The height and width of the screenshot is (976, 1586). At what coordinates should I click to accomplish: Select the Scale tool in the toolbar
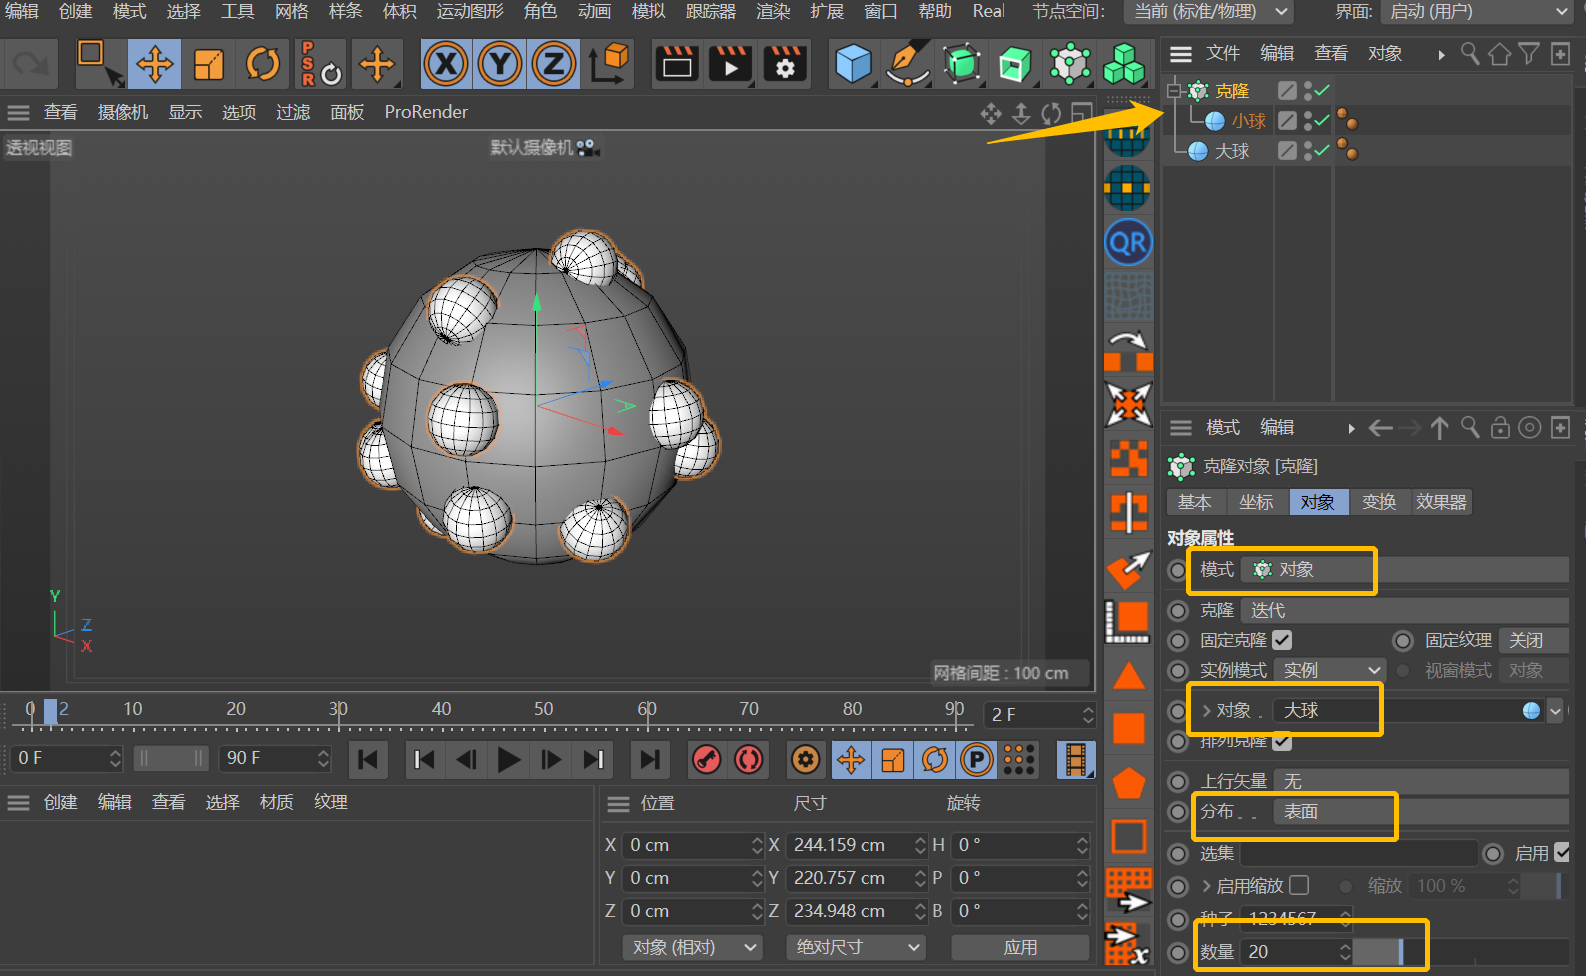pos(208,65)
